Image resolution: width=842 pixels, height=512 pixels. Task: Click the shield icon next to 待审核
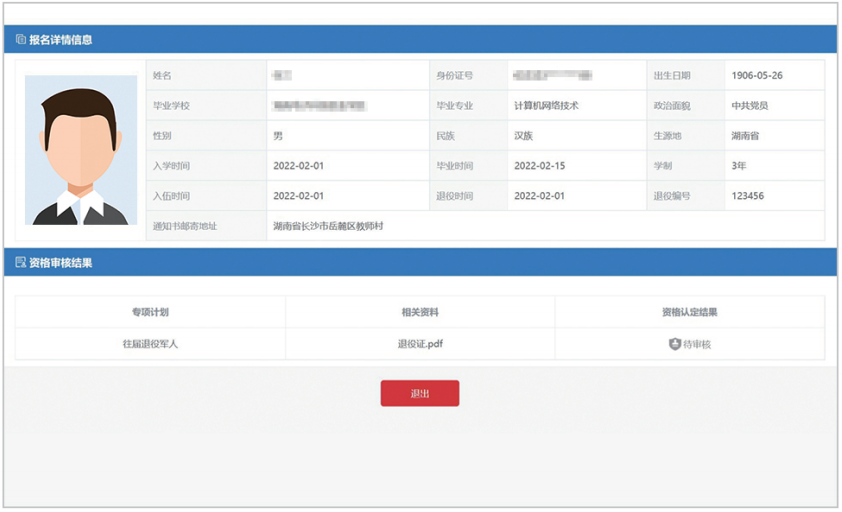click(x=675, y=344)
